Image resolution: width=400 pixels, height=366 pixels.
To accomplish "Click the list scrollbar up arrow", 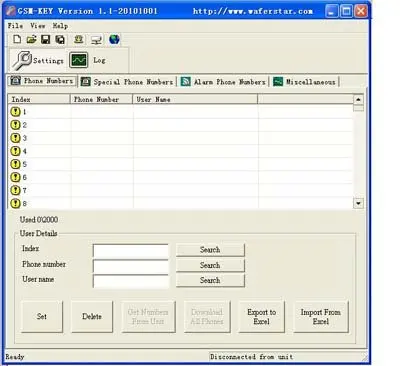I will pos(358,99).
